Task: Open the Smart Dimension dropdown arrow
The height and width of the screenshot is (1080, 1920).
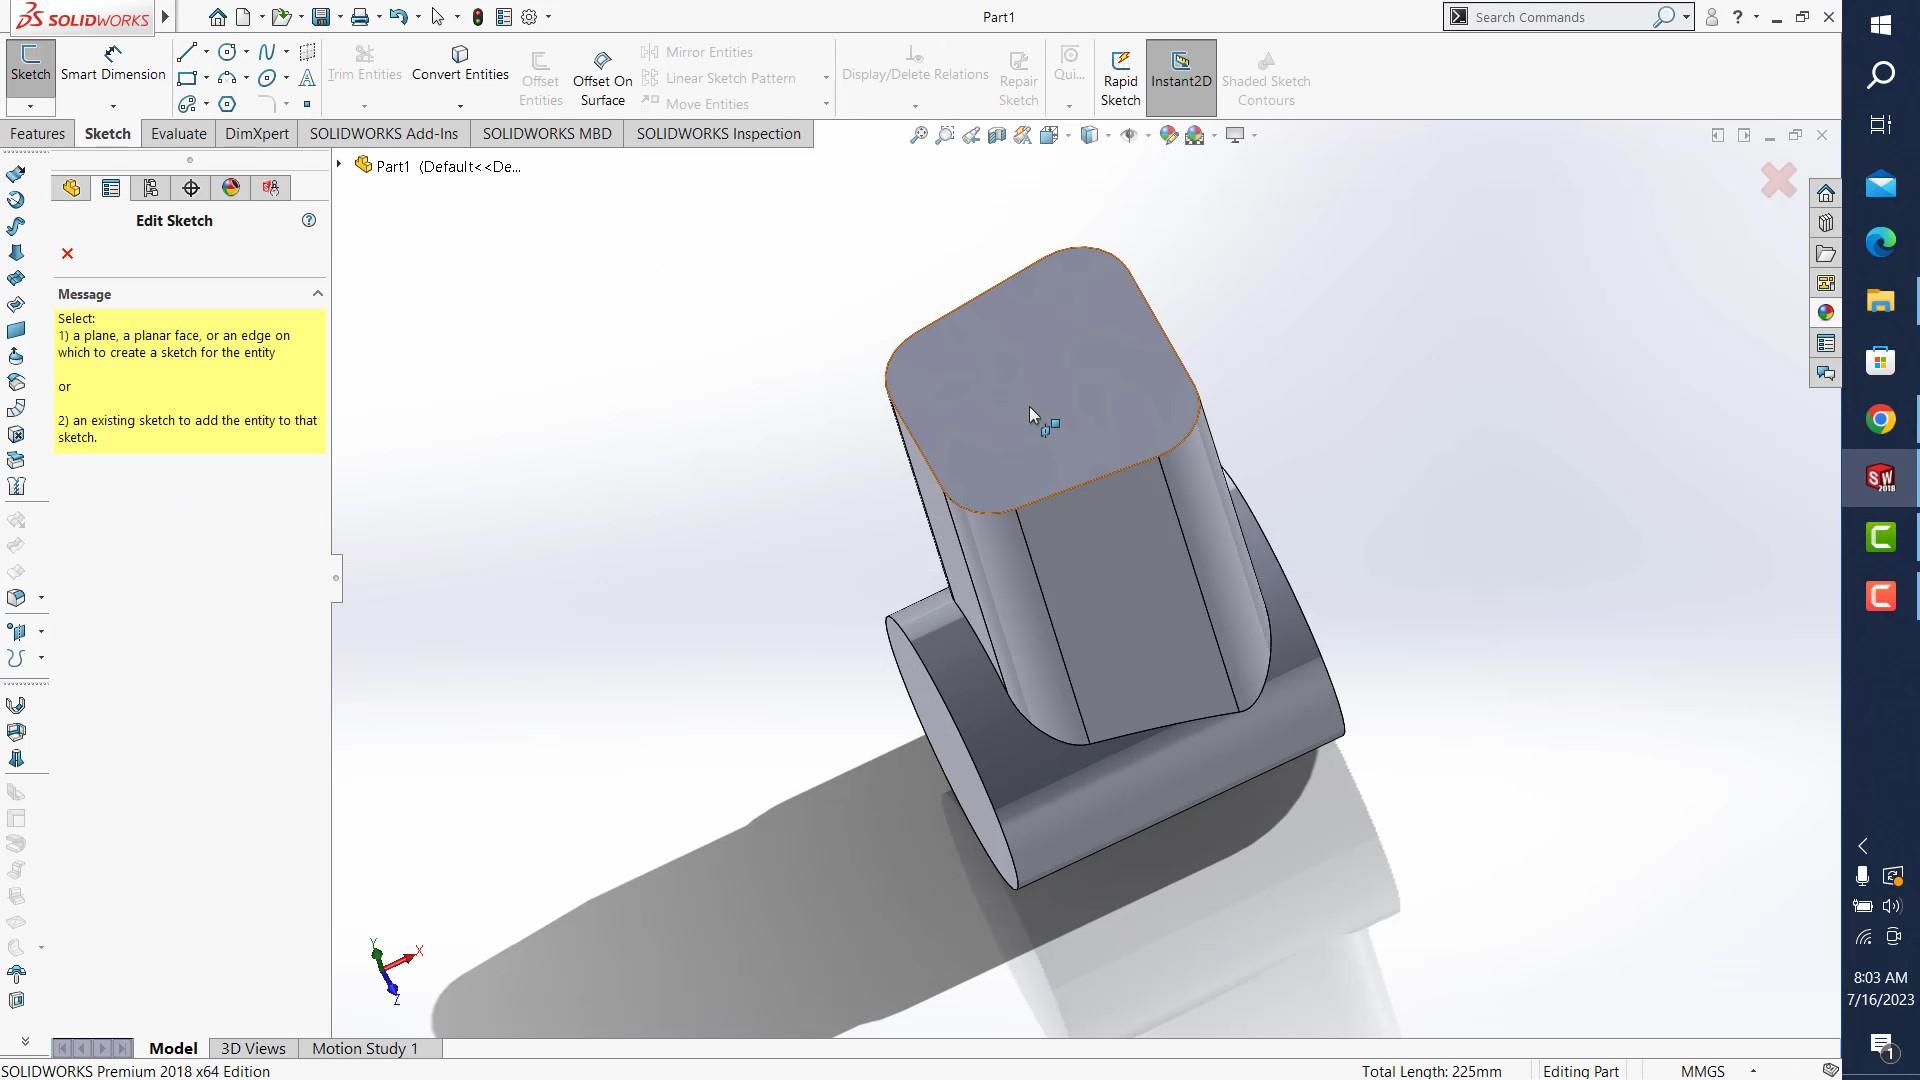Action: pyautogui.click(x=113, y=105)
